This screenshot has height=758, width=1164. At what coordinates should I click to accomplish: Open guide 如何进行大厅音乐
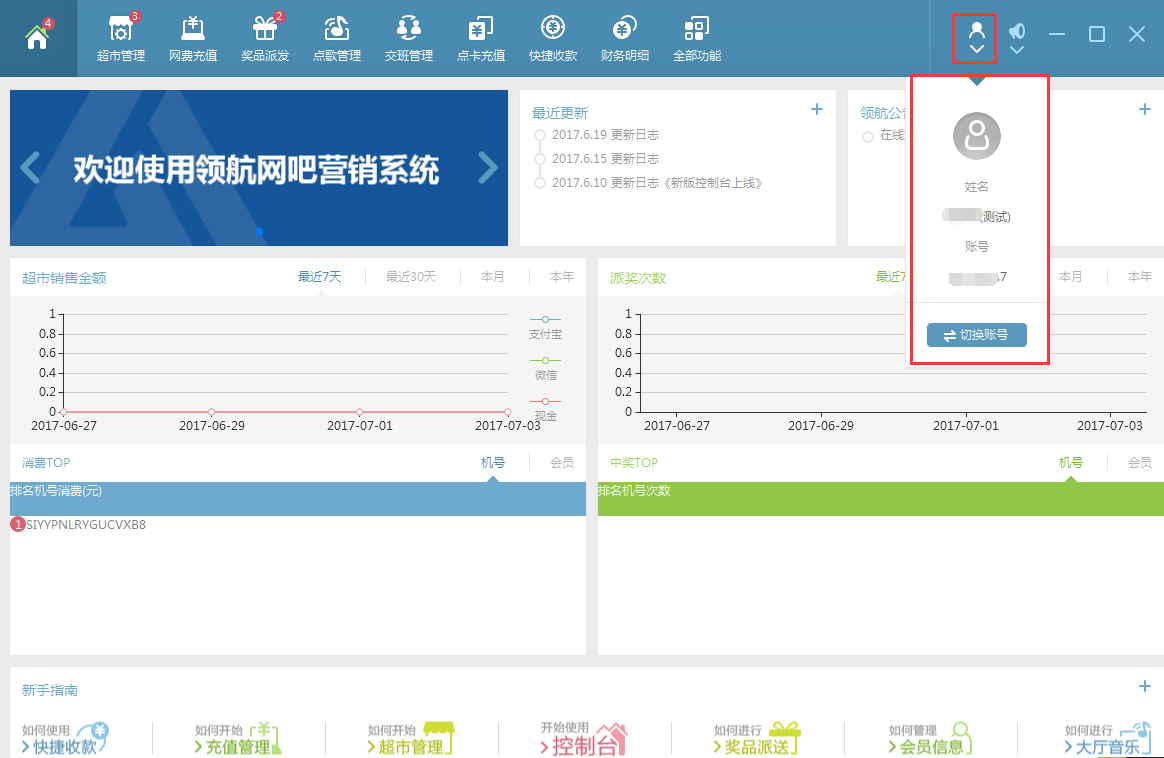tap(1108, 738)
